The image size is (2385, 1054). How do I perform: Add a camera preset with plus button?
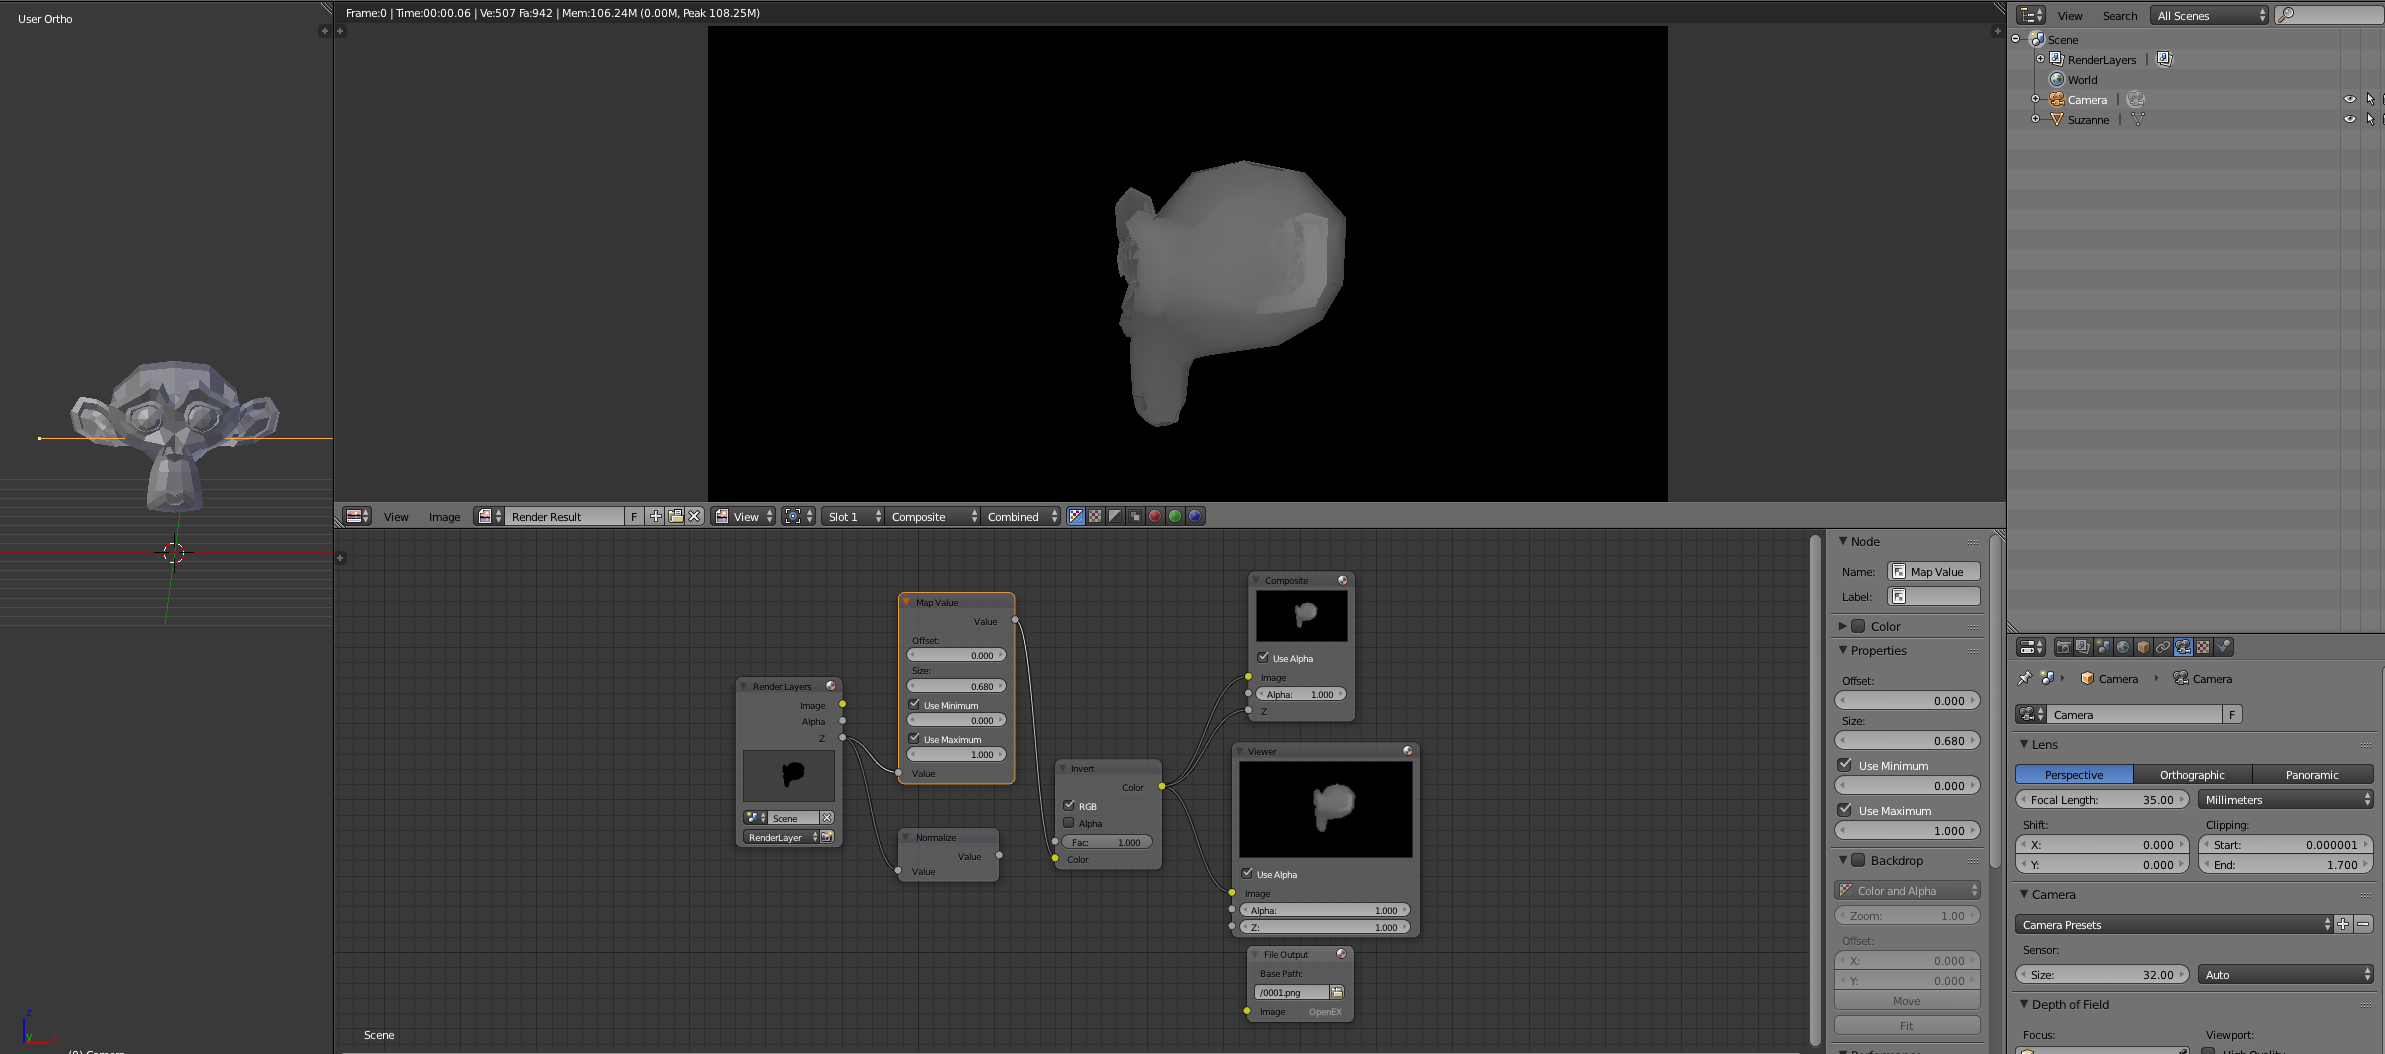[x=2343, y=924]
